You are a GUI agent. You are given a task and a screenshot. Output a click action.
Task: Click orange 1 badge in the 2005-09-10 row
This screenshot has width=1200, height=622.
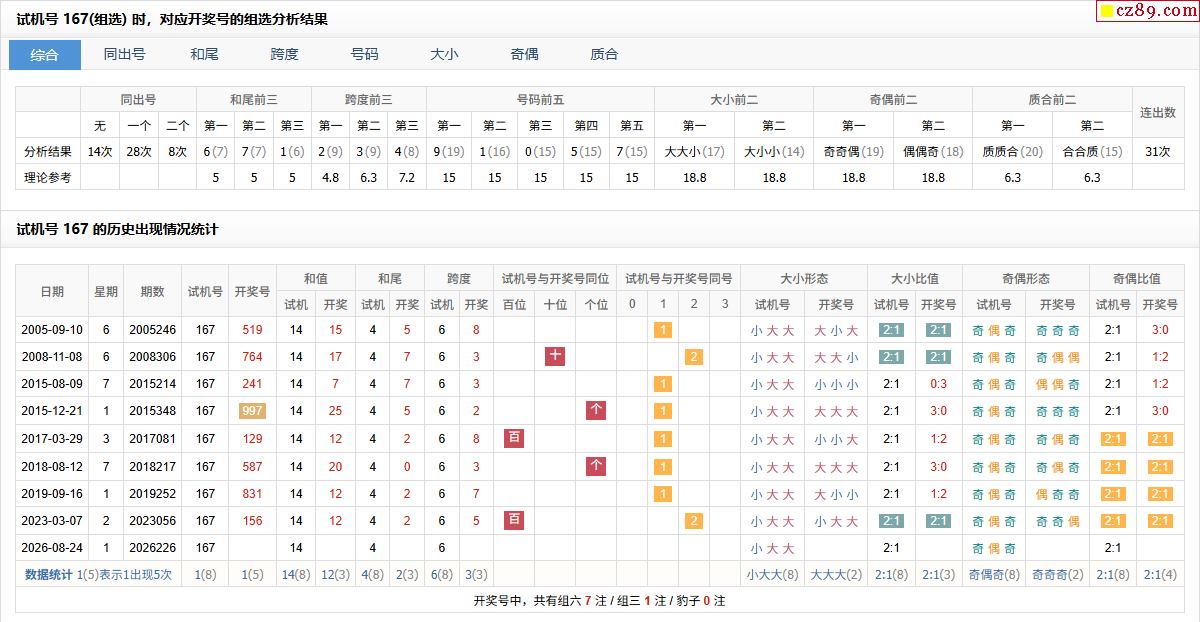pos(662,330)
